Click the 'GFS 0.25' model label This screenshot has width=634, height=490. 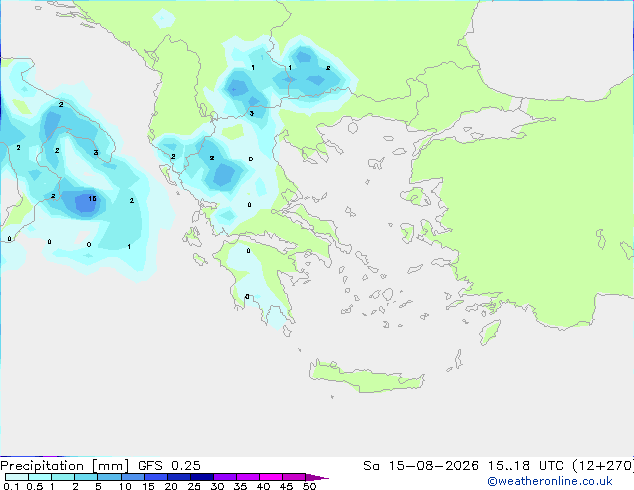point(169,466)
